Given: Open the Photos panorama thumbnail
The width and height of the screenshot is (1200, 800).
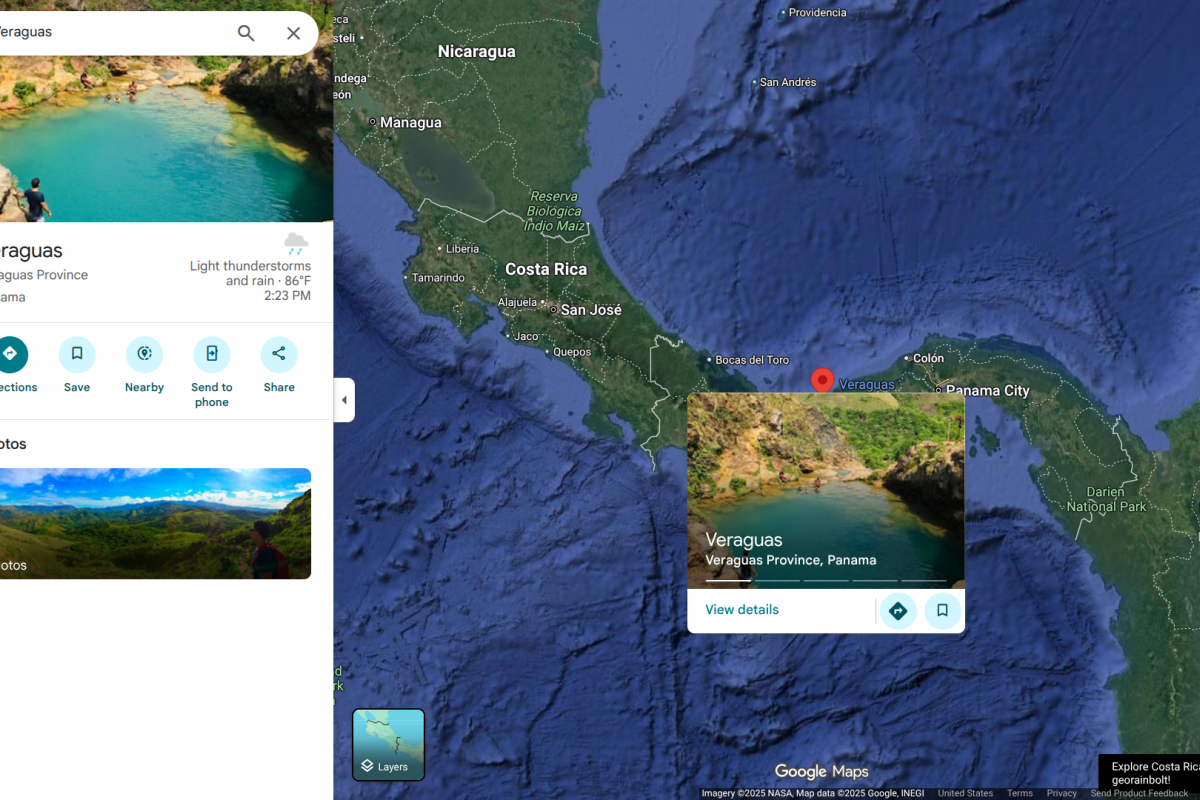Looking at the screenshot, I should [x=155, y=523].
